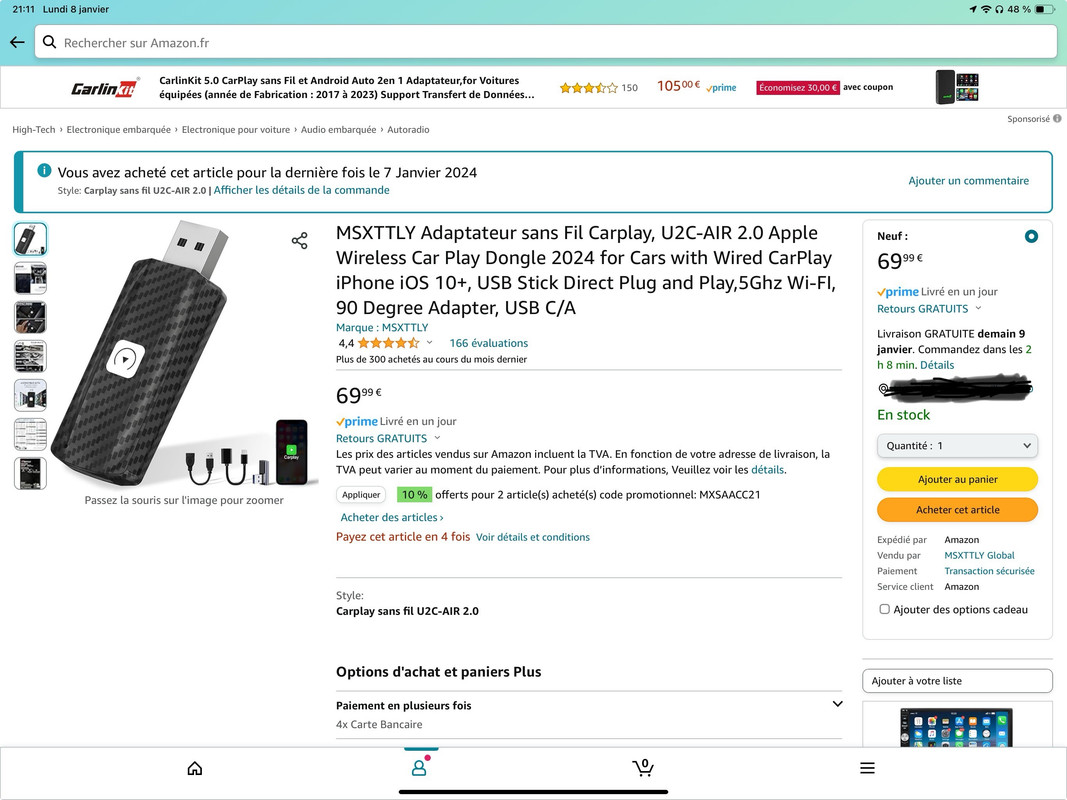
Task: Open the shopping cart icon
Action: click(x=643, y=767)
